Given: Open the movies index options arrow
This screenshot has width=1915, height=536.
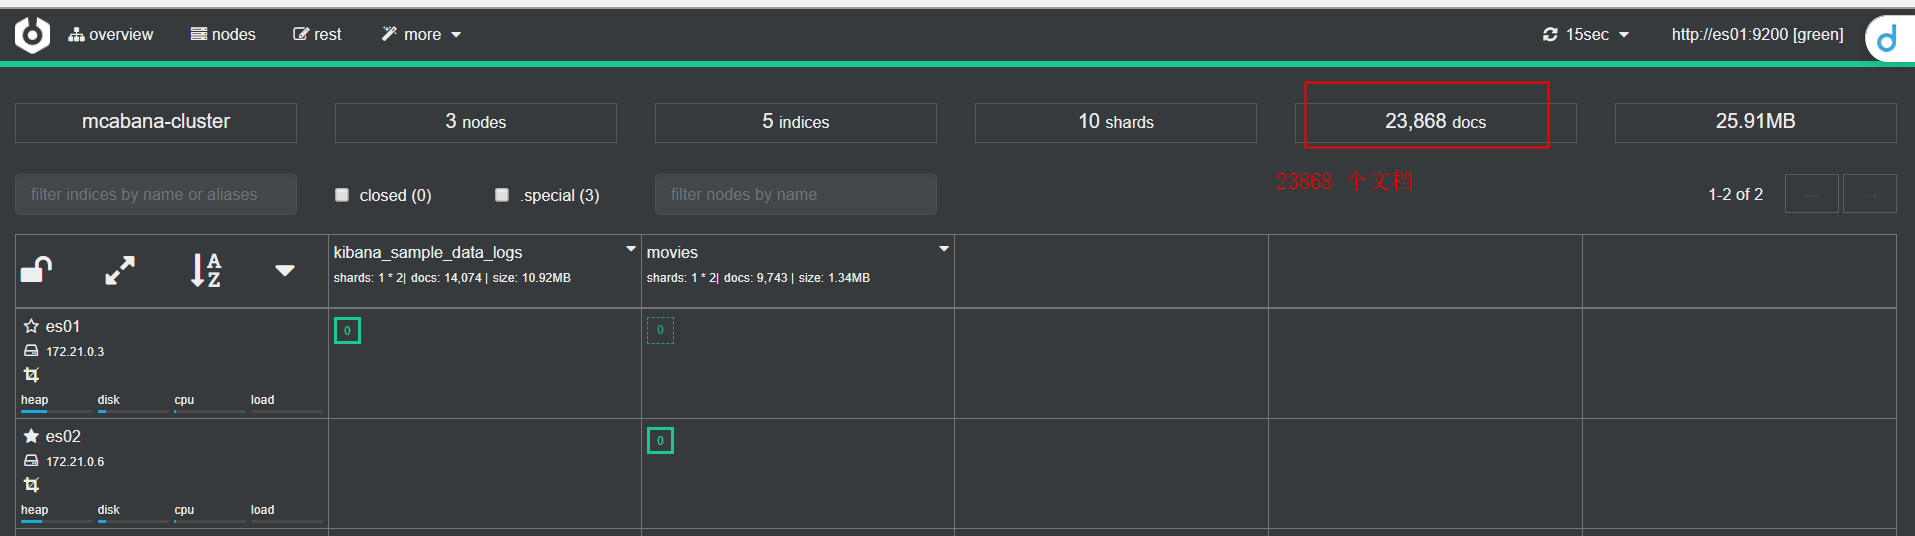Looking at the screenshot, I should tap(943, 249).
